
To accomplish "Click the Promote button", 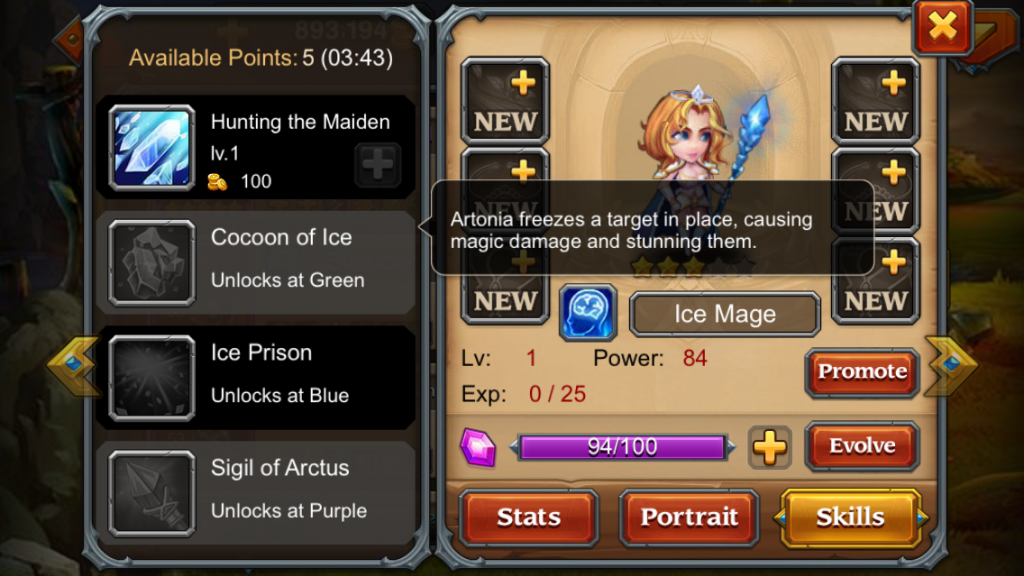I will pos(862,372).
